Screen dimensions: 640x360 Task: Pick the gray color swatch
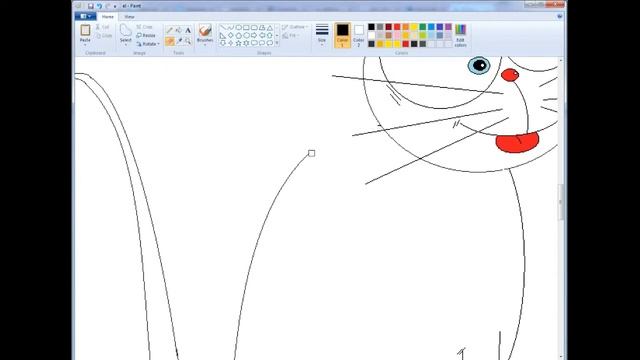tap(380, 27)
